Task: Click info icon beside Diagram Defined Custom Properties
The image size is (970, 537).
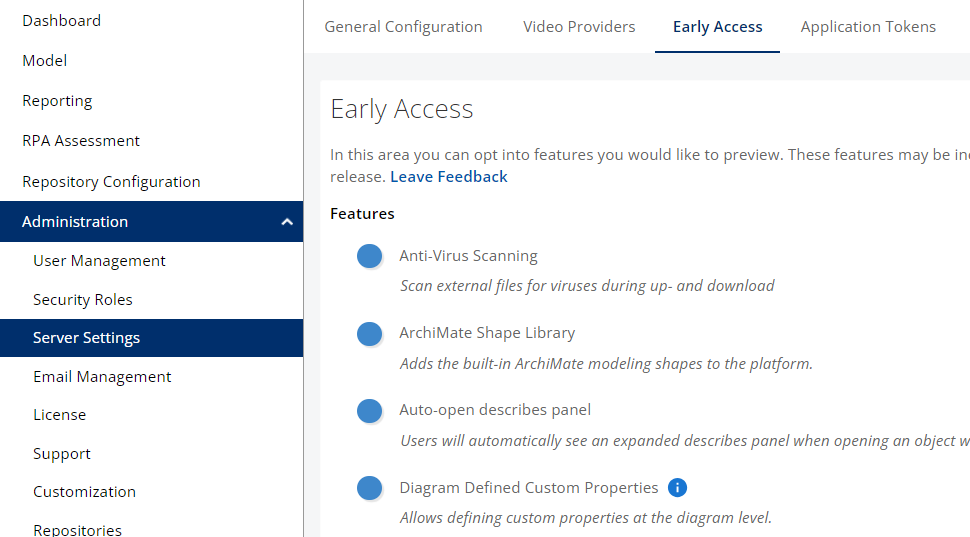Action: pos(677,488)
